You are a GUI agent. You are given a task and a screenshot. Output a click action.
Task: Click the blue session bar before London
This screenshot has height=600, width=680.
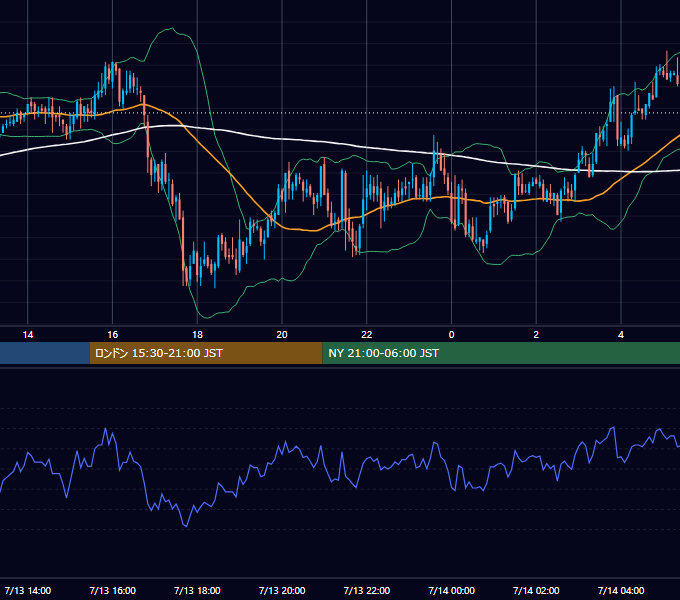click(45, 353)
